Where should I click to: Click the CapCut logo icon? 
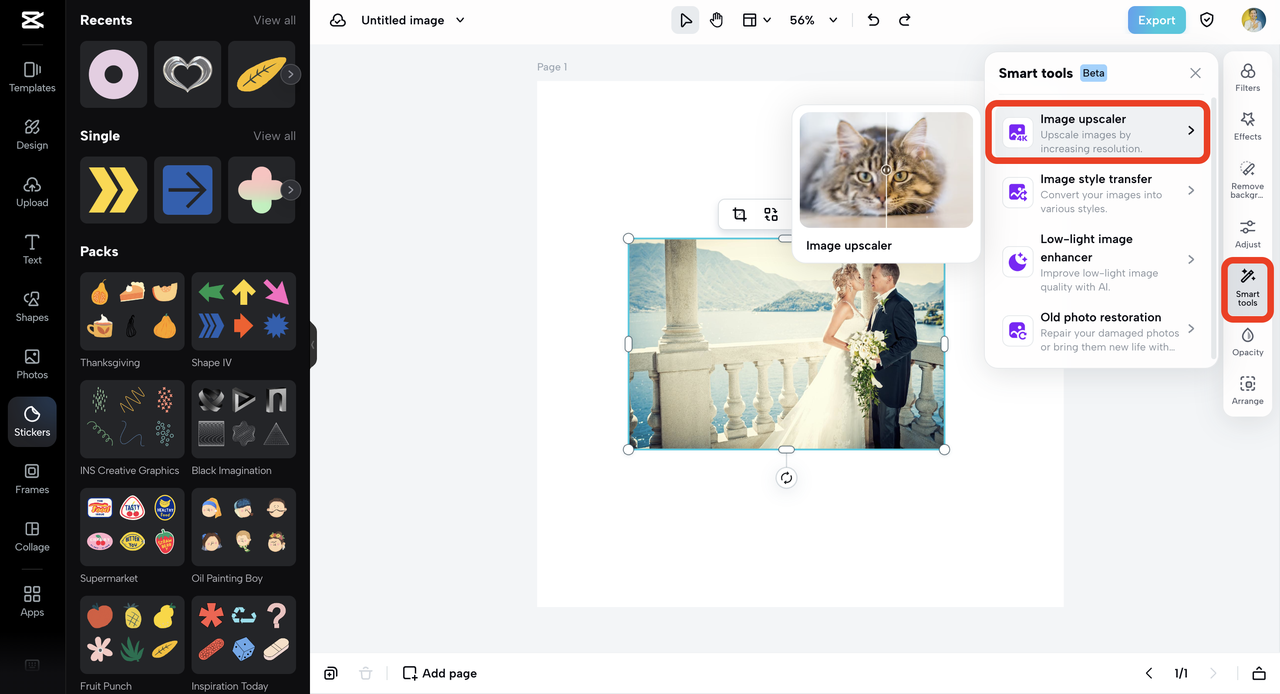[32, 20]
